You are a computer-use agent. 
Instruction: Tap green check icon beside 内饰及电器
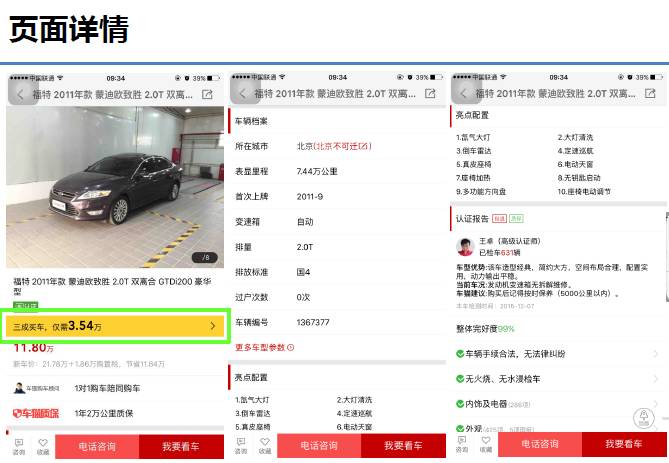460,404
